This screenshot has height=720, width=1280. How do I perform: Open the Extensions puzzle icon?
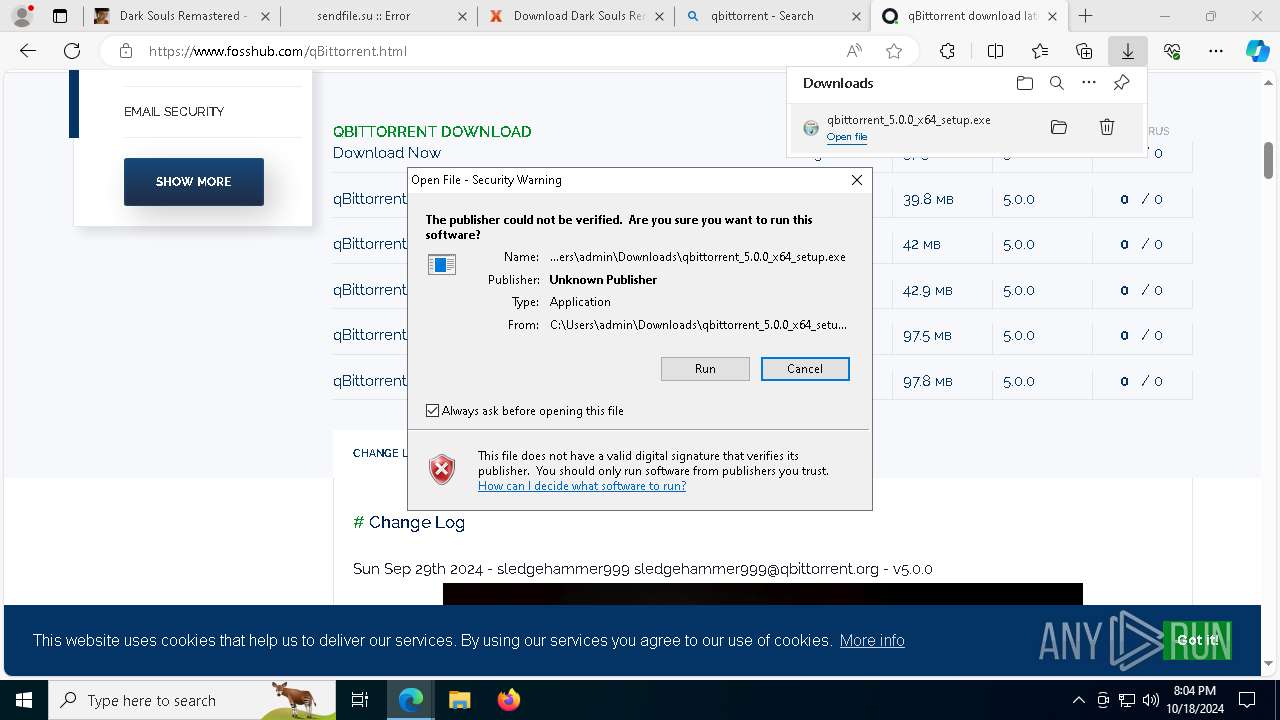pos(947,51)
